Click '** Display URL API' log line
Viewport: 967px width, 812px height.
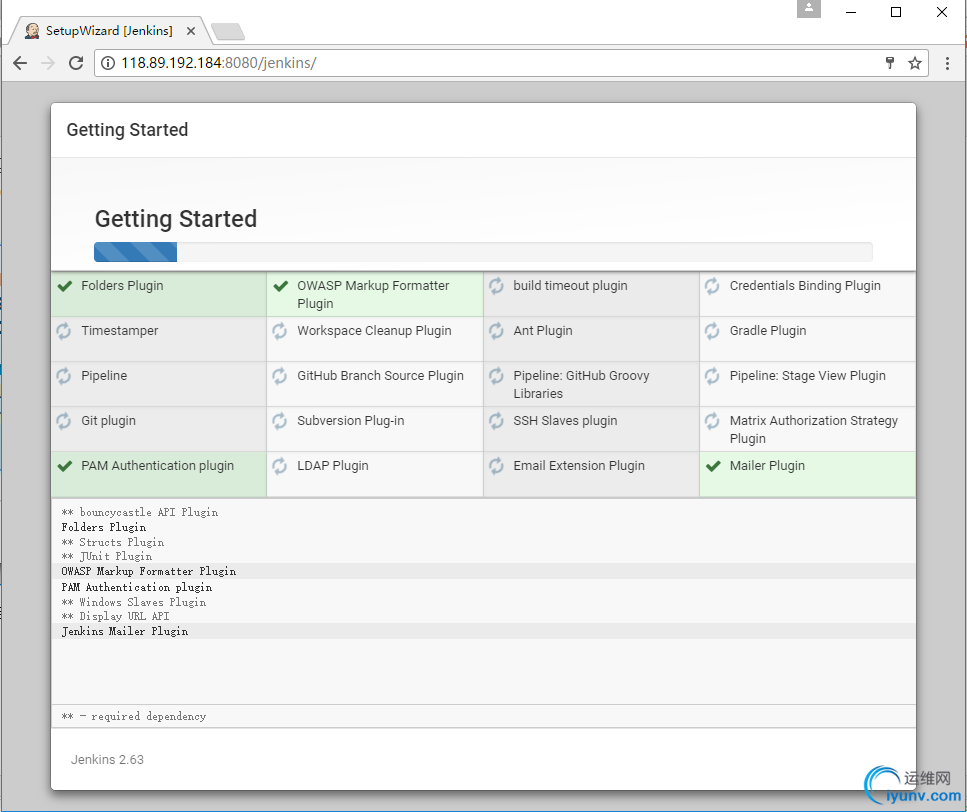[115, 616]
